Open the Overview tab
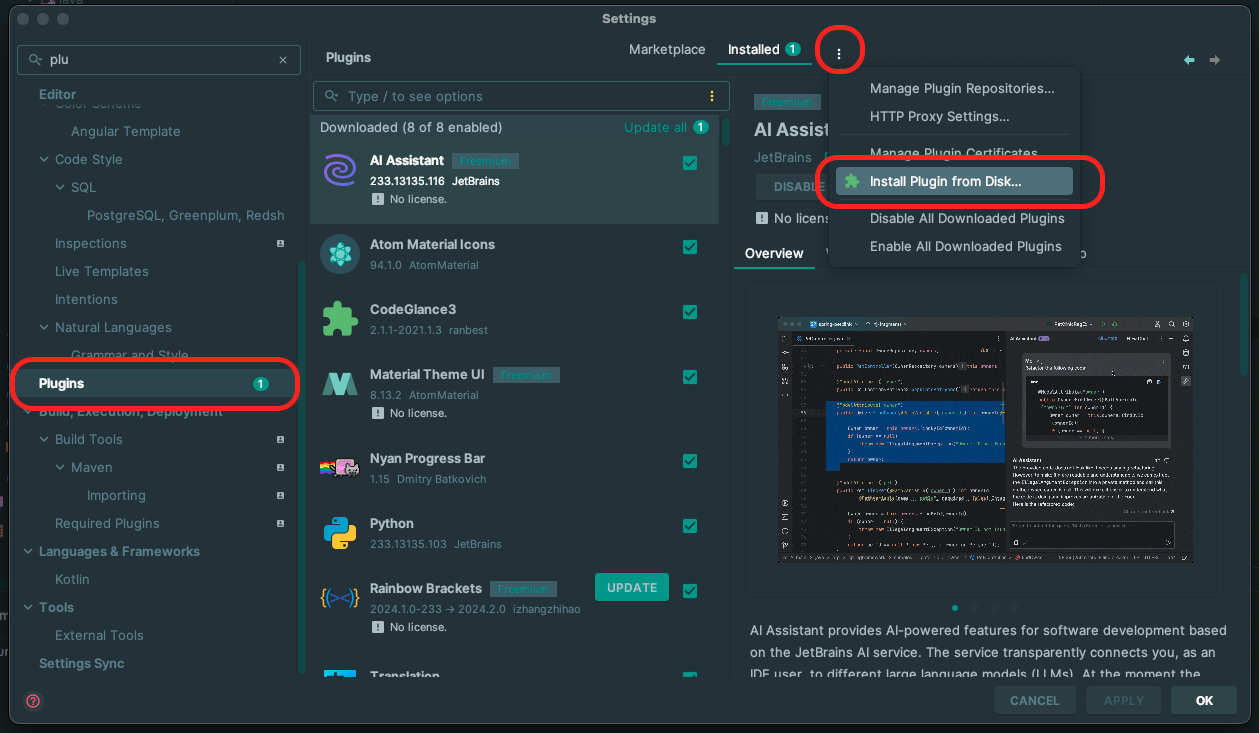Image resolution: width=1259 pixels, height=733 pixels. click(x=774, y=253)
